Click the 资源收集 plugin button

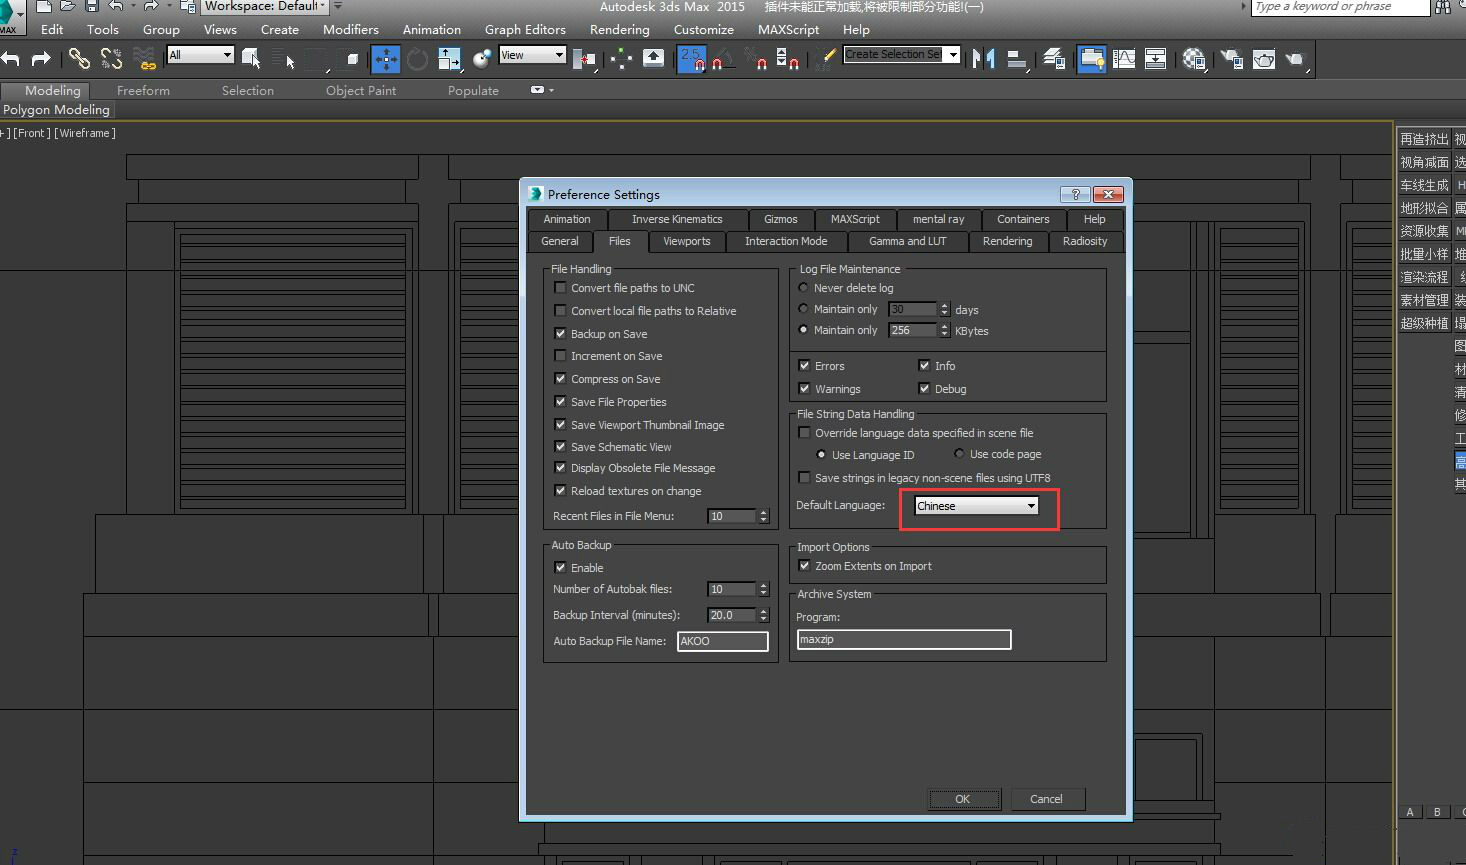point(1424,231)
